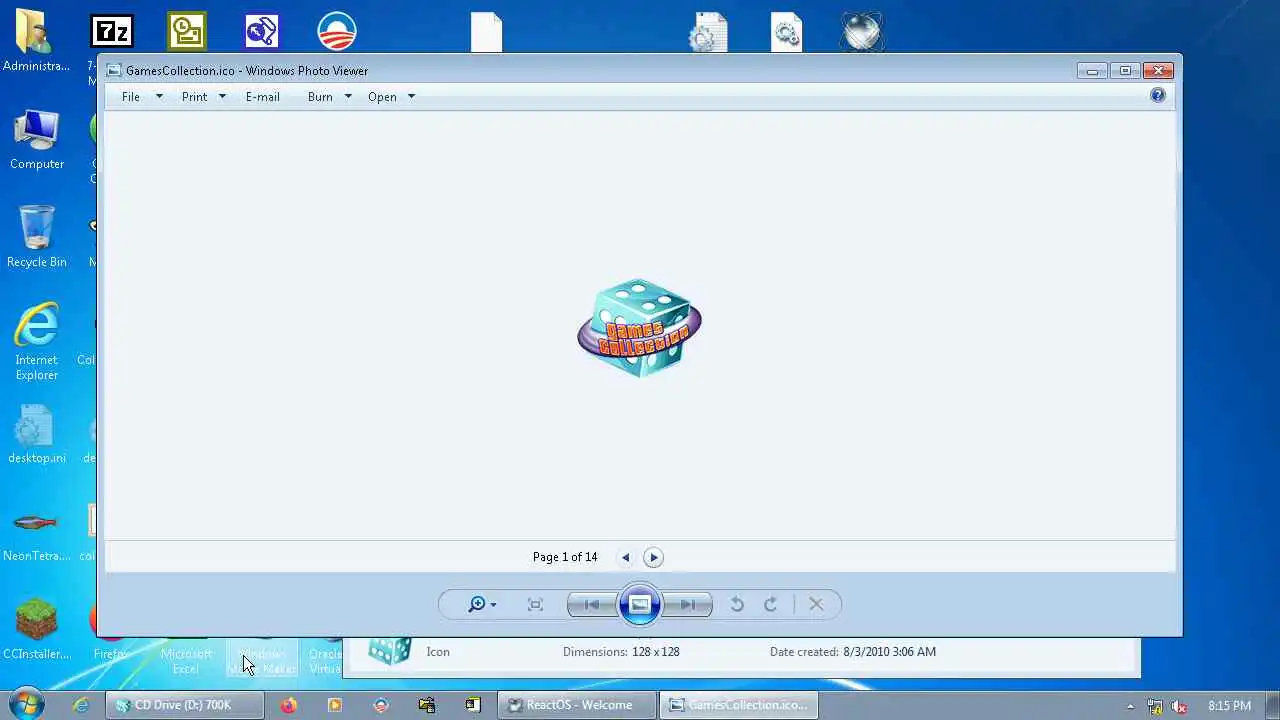Click E-mail in the Photo Viewer toolbar
Image resolution: width=1280 pixels, height=720 pixels.
263,97
